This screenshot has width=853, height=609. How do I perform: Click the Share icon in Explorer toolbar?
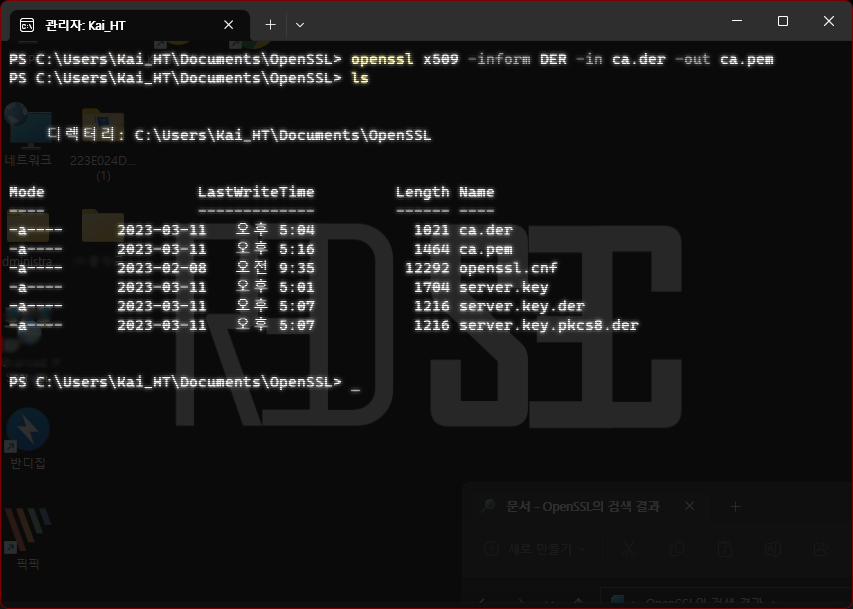point(820,549)
